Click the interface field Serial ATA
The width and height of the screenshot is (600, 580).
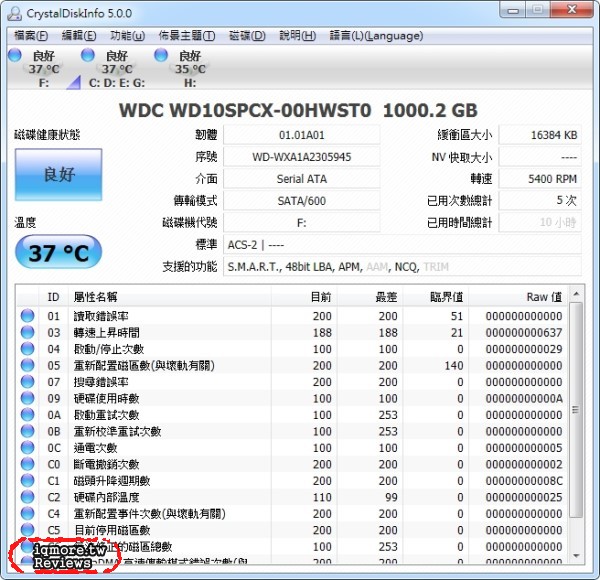[x=302, y=179]
